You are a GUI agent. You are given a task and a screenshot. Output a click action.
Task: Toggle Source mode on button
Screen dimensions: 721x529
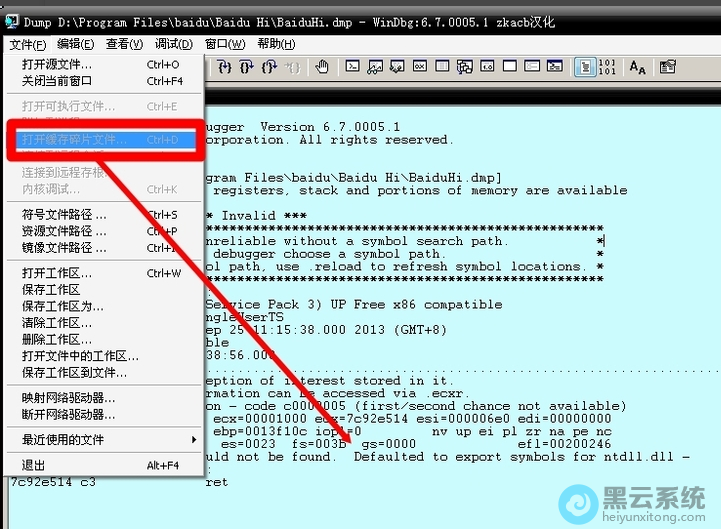[x=585, y=67]
